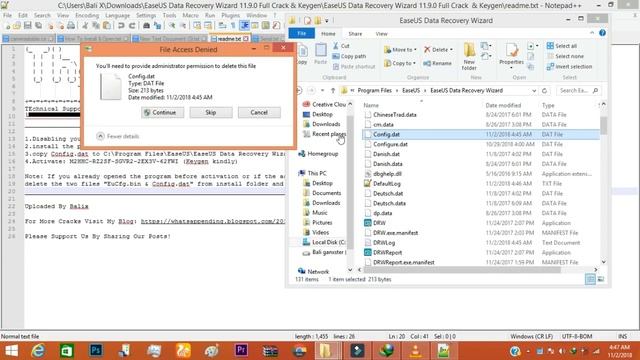Open Local Disk (C:) in navigation pane
640x360 pixels.
[324, 242]
